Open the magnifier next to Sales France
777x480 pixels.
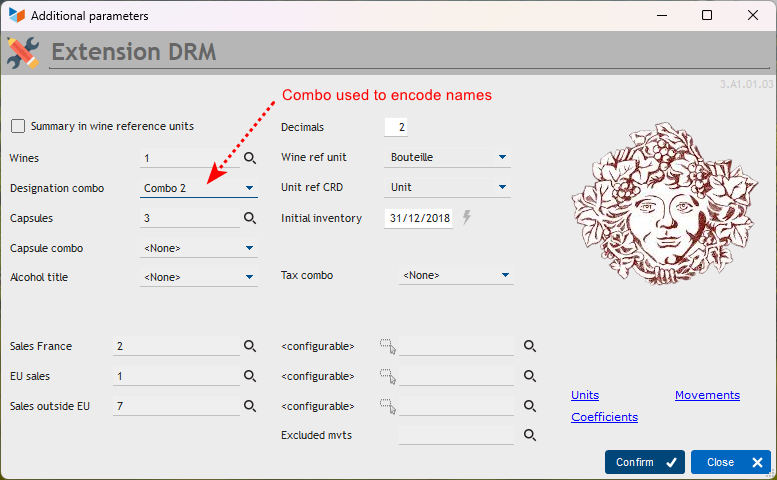(x=250, y=346)
